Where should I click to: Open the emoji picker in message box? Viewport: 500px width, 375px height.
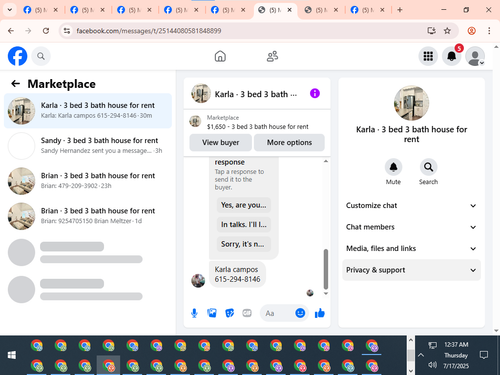[300, 313]
